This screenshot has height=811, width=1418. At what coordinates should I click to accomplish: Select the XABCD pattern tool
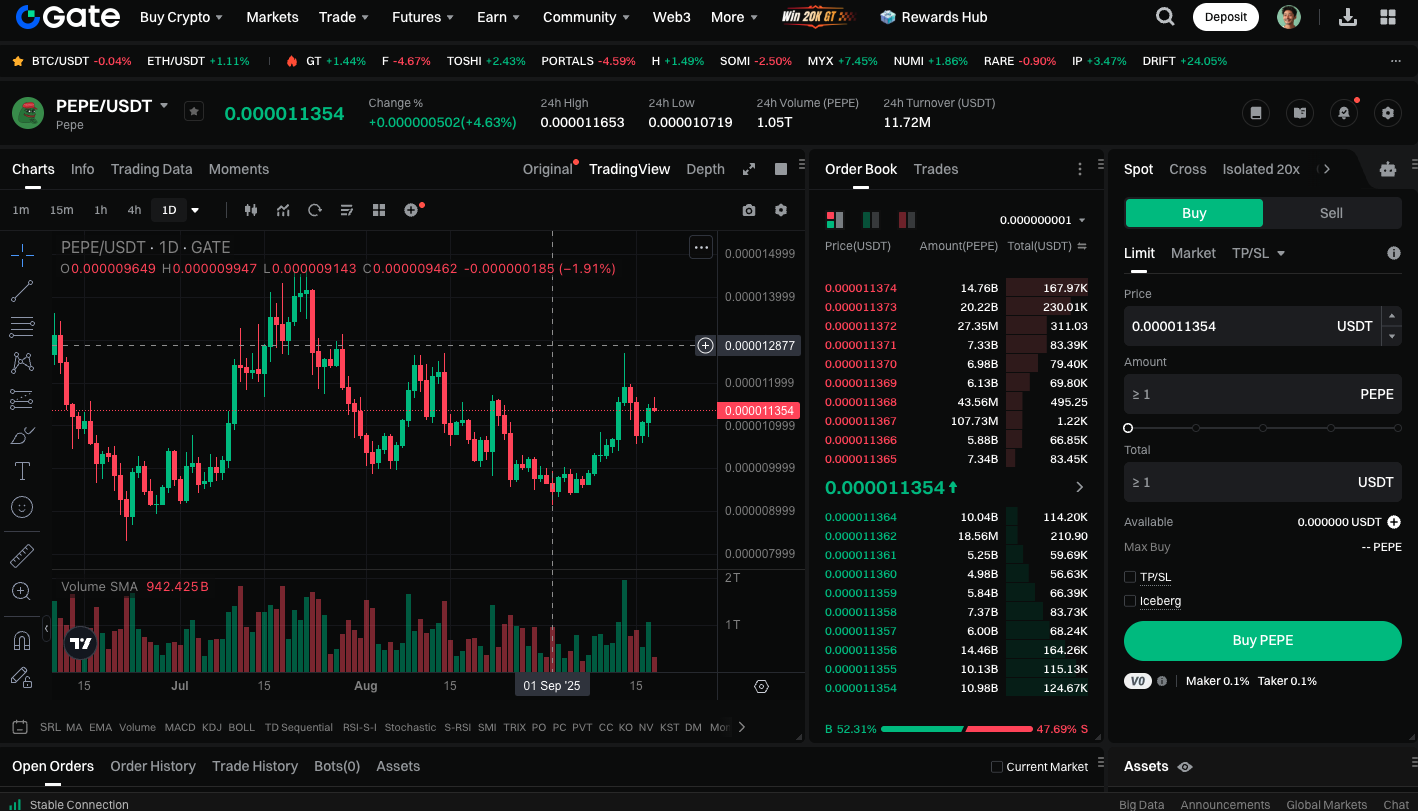click(22, 363)
